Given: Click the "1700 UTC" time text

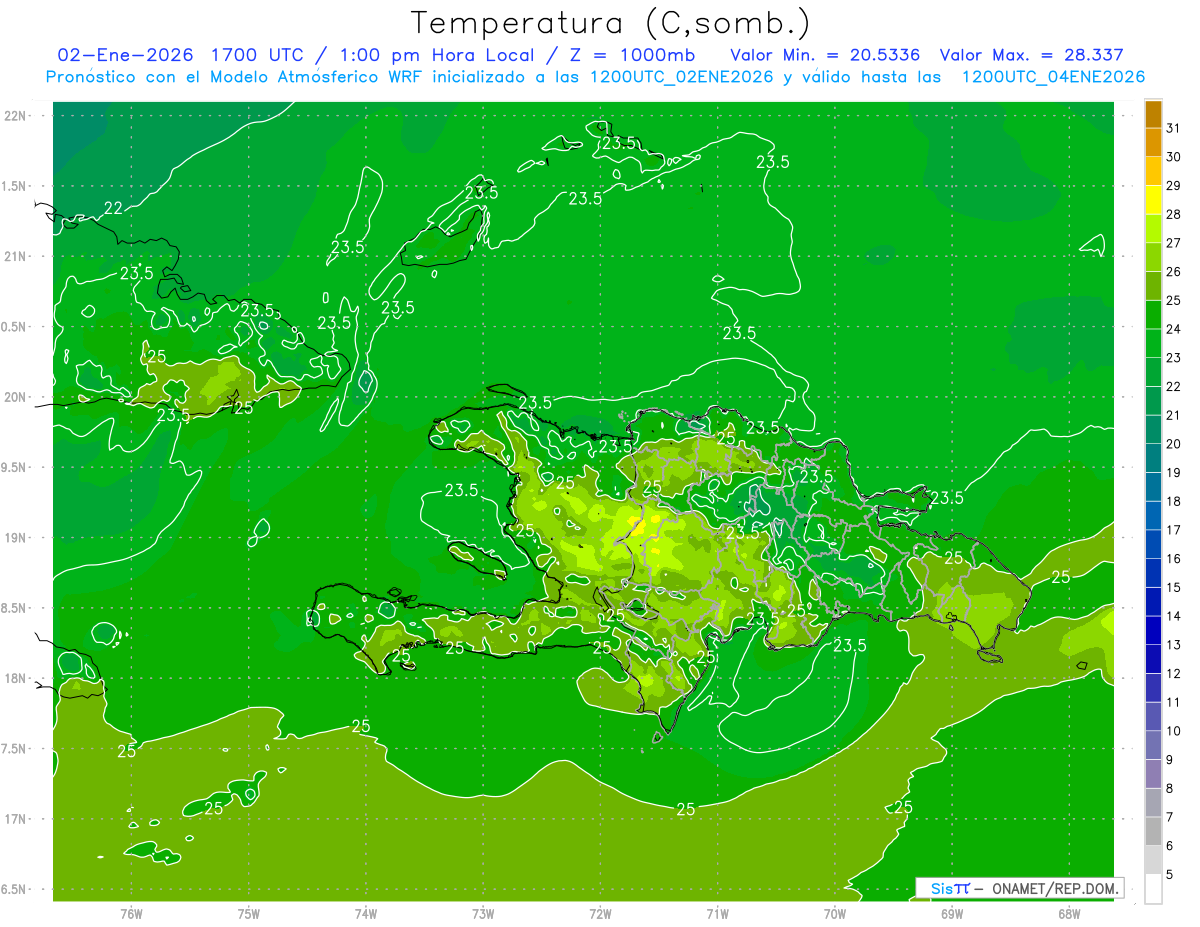Looking at the screenshot, I should [x=259, y=55].
